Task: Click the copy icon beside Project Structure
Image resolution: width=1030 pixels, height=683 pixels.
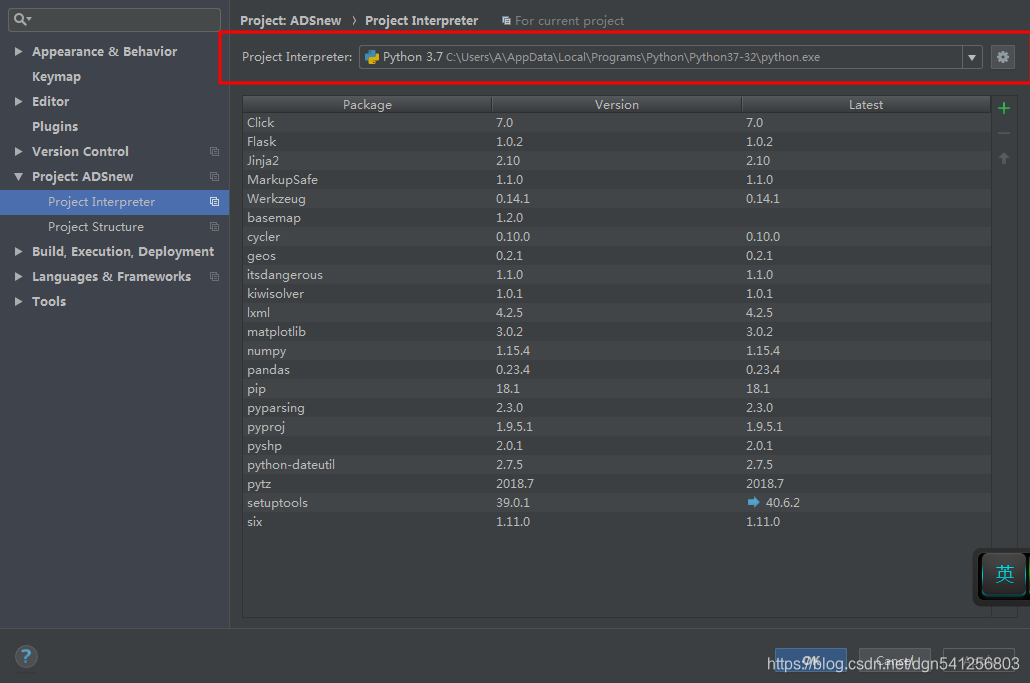Action: click(x=214, y=227)
